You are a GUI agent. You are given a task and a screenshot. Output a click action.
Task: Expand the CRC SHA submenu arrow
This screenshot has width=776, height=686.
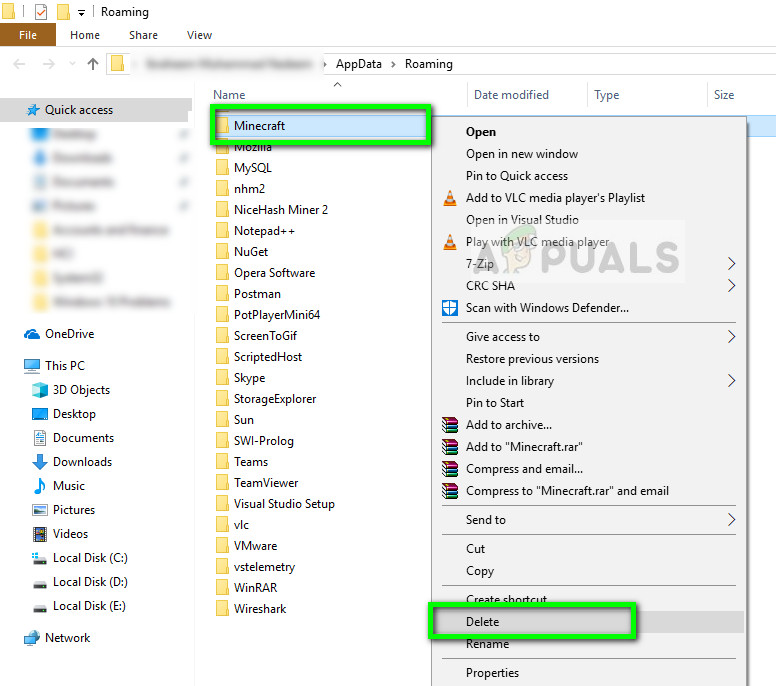pyautogui.click(x=731, y=286)
